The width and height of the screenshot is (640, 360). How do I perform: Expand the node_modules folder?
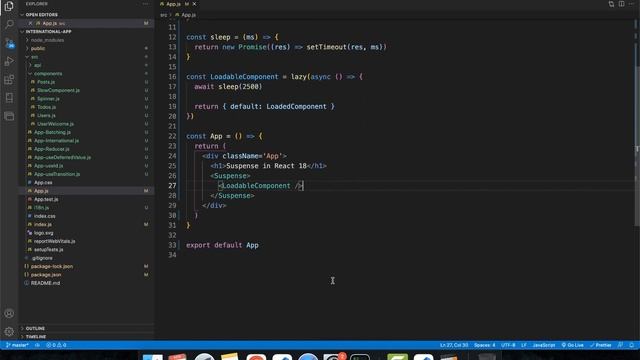pos(47,40)
